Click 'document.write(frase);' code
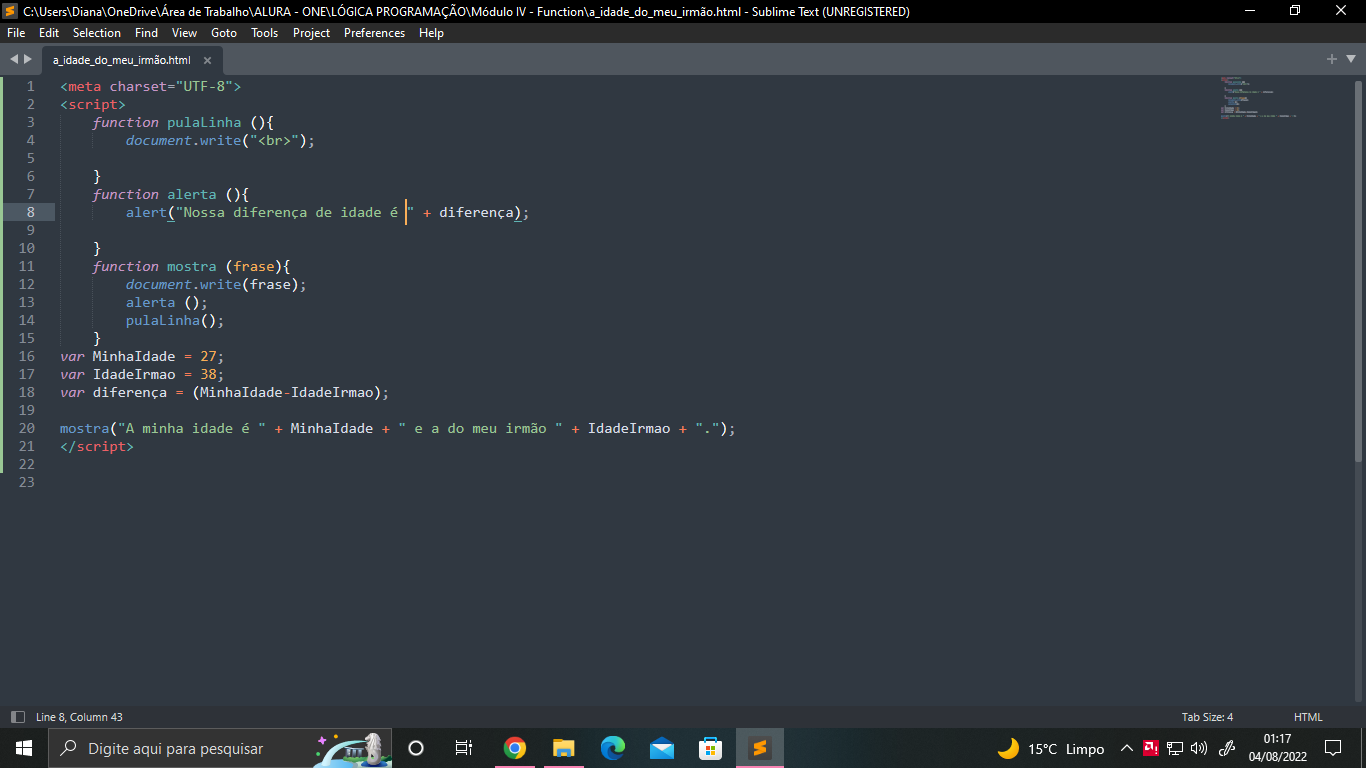Screen dimensions: 1366x768 coord(216,284)
